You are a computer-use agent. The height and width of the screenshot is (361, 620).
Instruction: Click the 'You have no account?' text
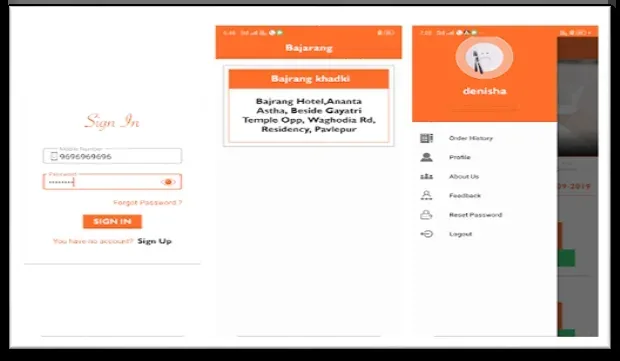(93, 241)
